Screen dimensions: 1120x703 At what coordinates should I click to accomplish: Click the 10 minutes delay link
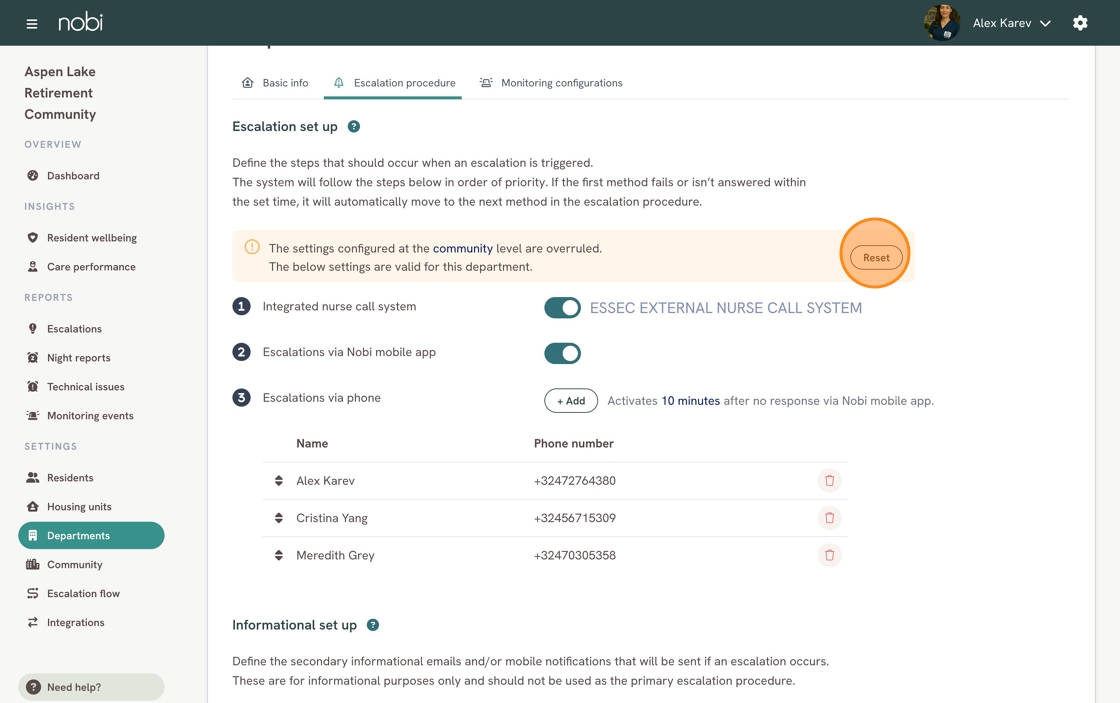click(691, 401)
